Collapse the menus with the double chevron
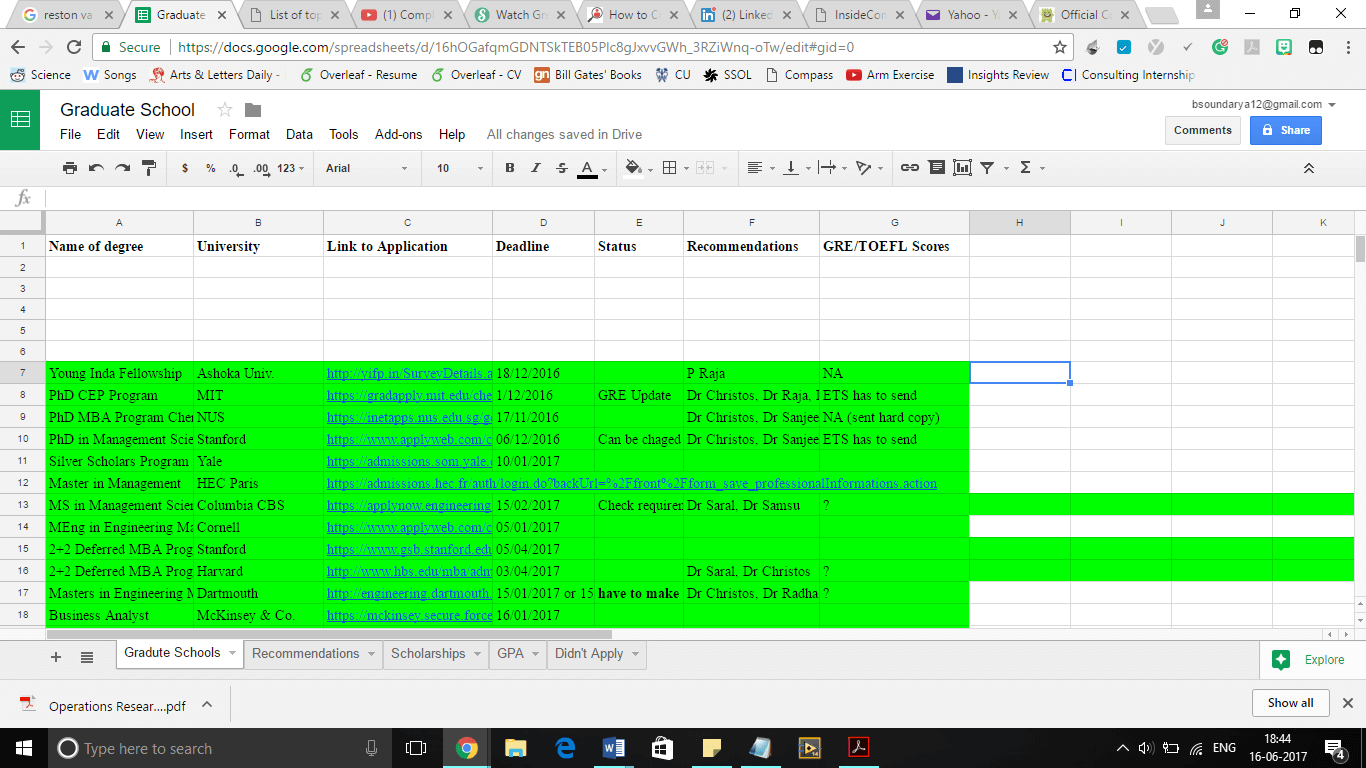1366x768 pixels. click(x=1308, y=168)
